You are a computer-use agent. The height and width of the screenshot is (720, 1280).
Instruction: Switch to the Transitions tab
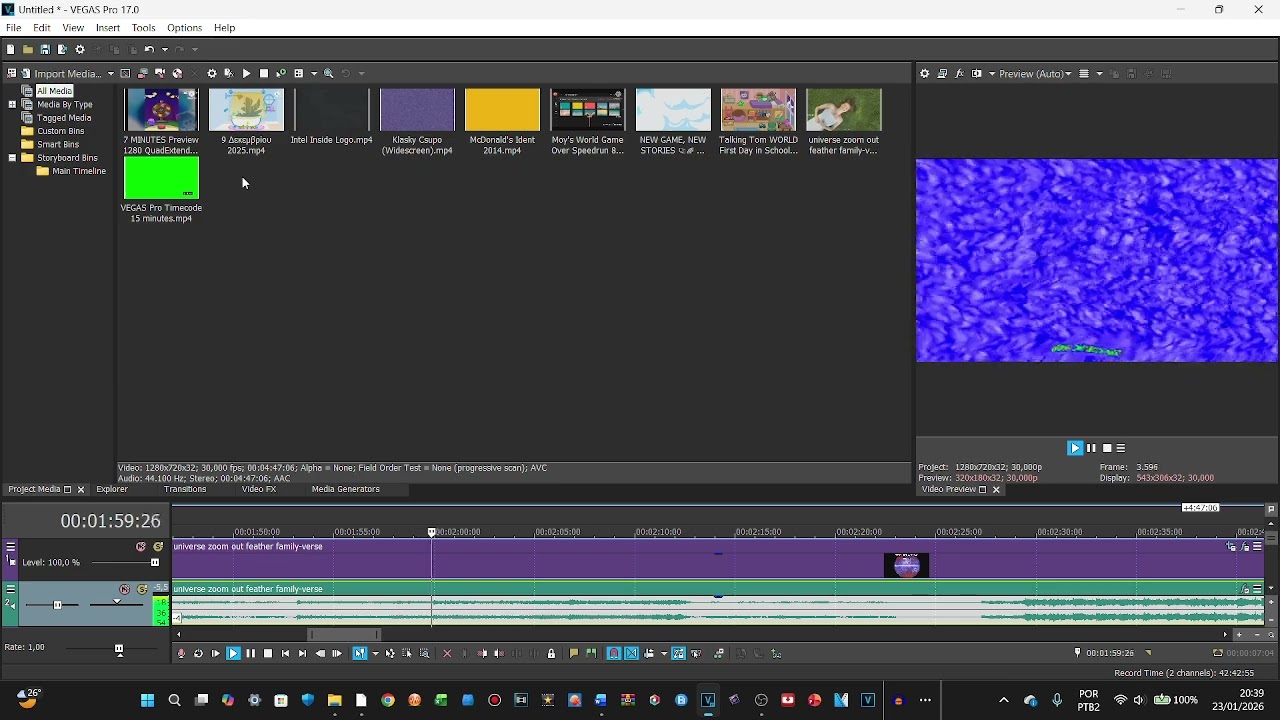point(185,490)
